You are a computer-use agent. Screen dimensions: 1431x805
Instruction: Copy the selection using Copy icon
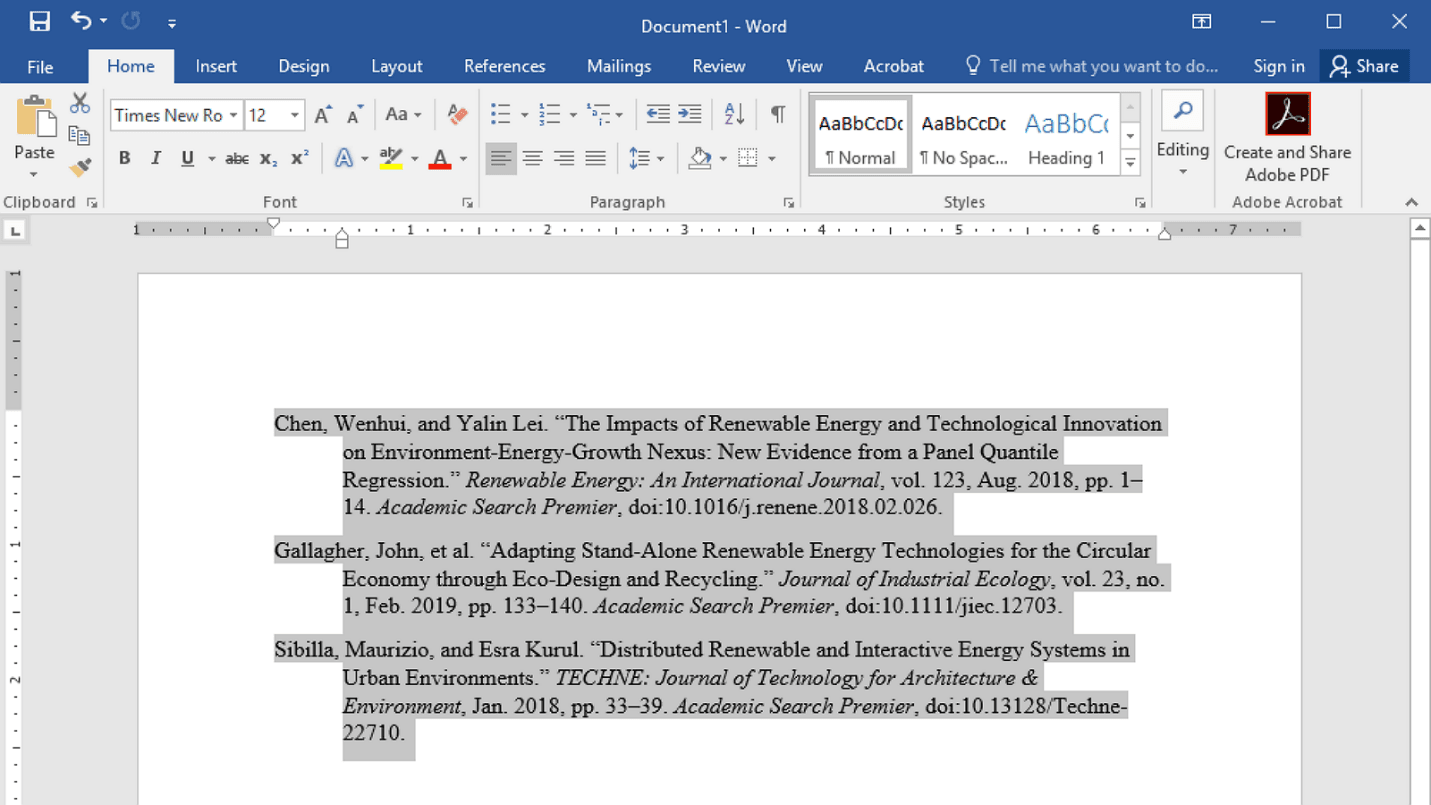click(80, 135)
